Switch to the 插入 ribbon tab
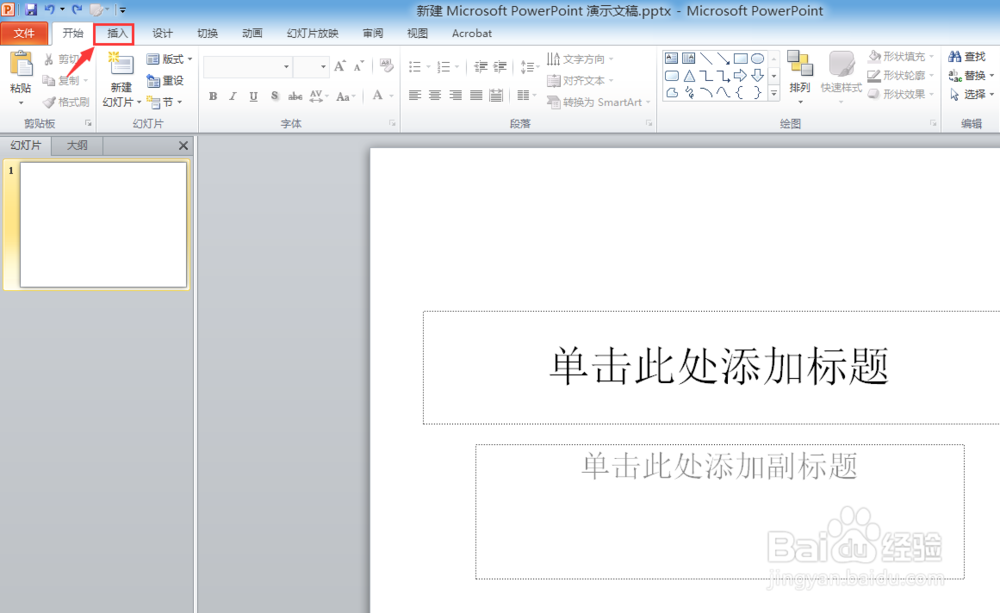 coord(114,33)
